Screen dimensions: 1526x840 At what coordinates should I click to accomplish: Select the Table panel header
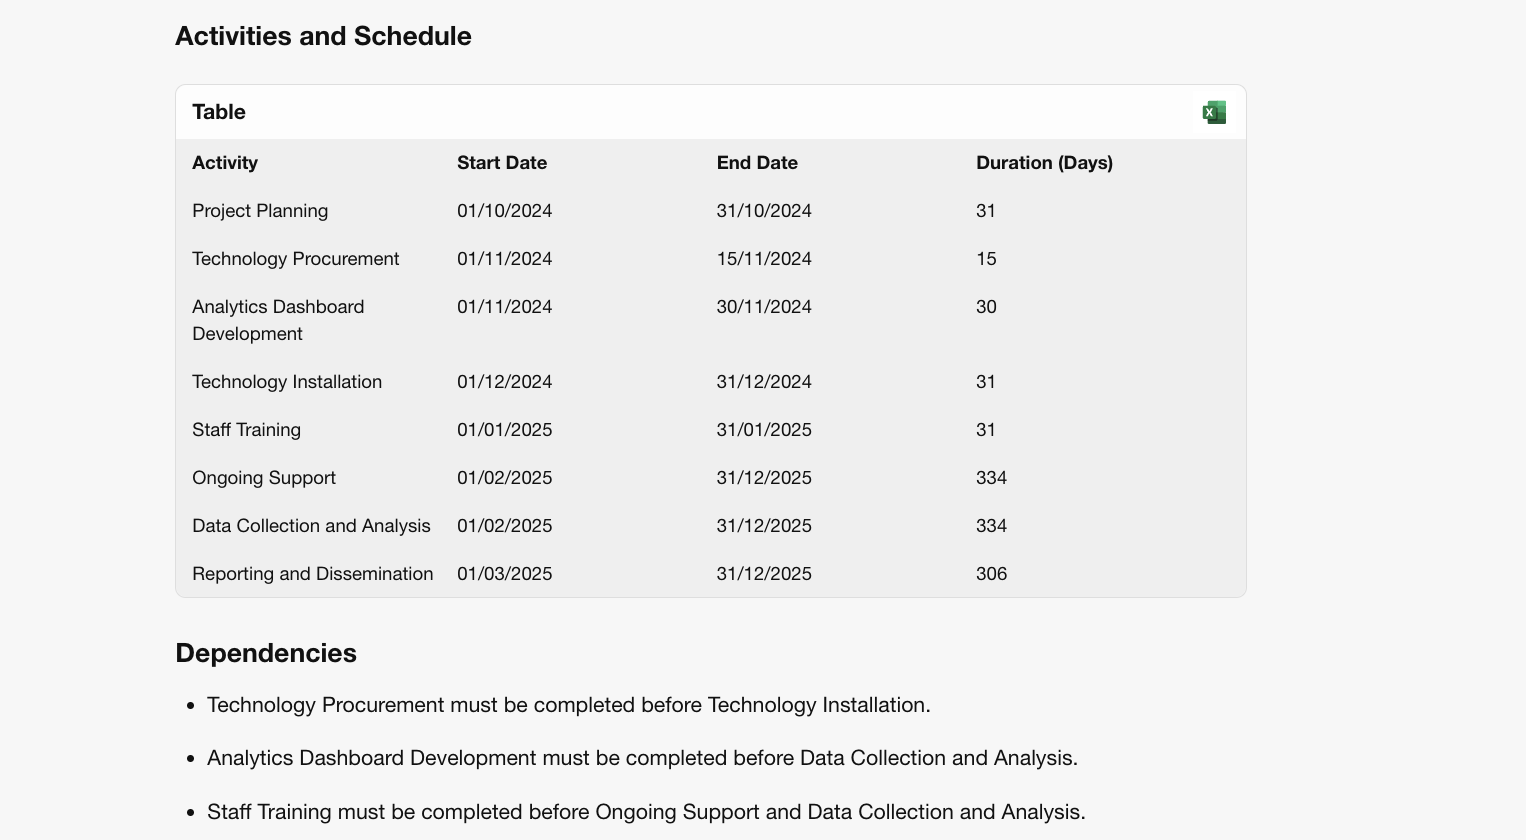point(218,112)
